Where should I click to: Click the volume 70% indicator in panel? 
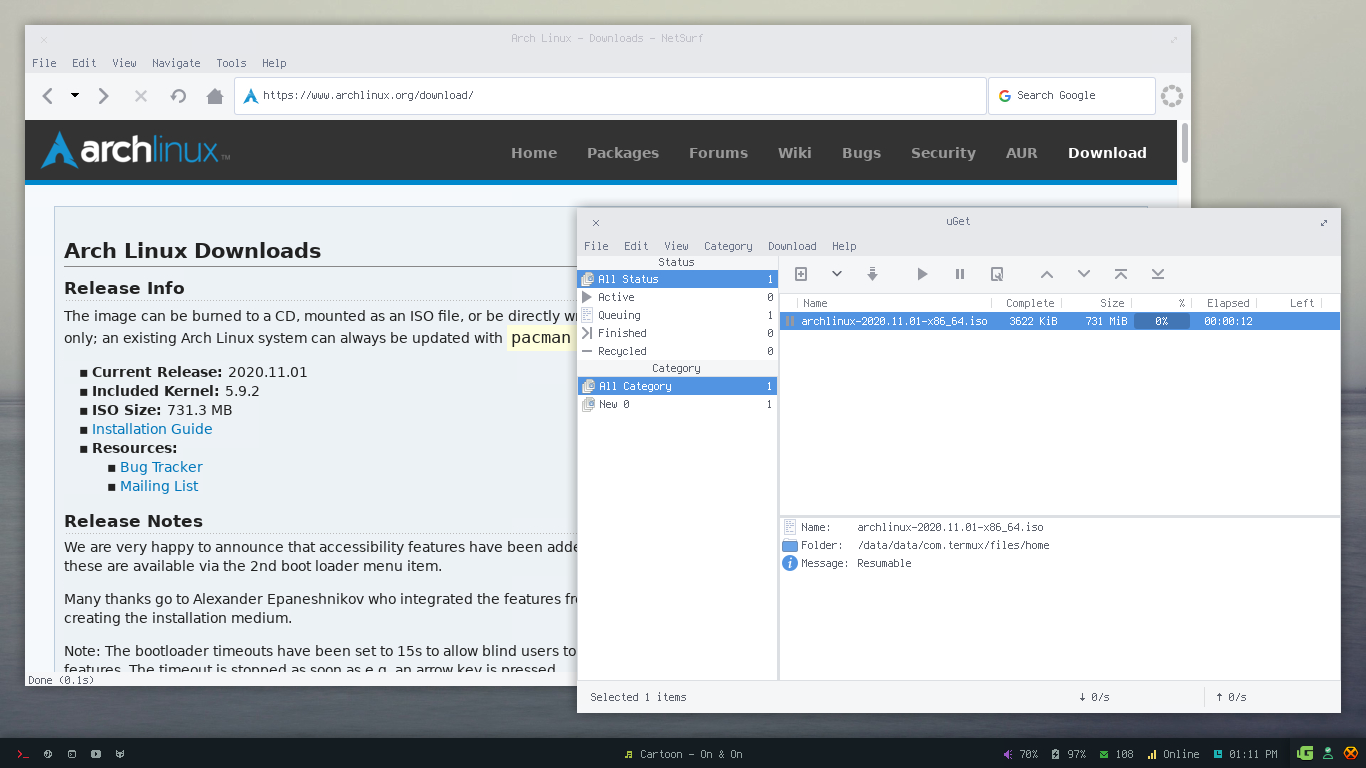coord(1021,754)
